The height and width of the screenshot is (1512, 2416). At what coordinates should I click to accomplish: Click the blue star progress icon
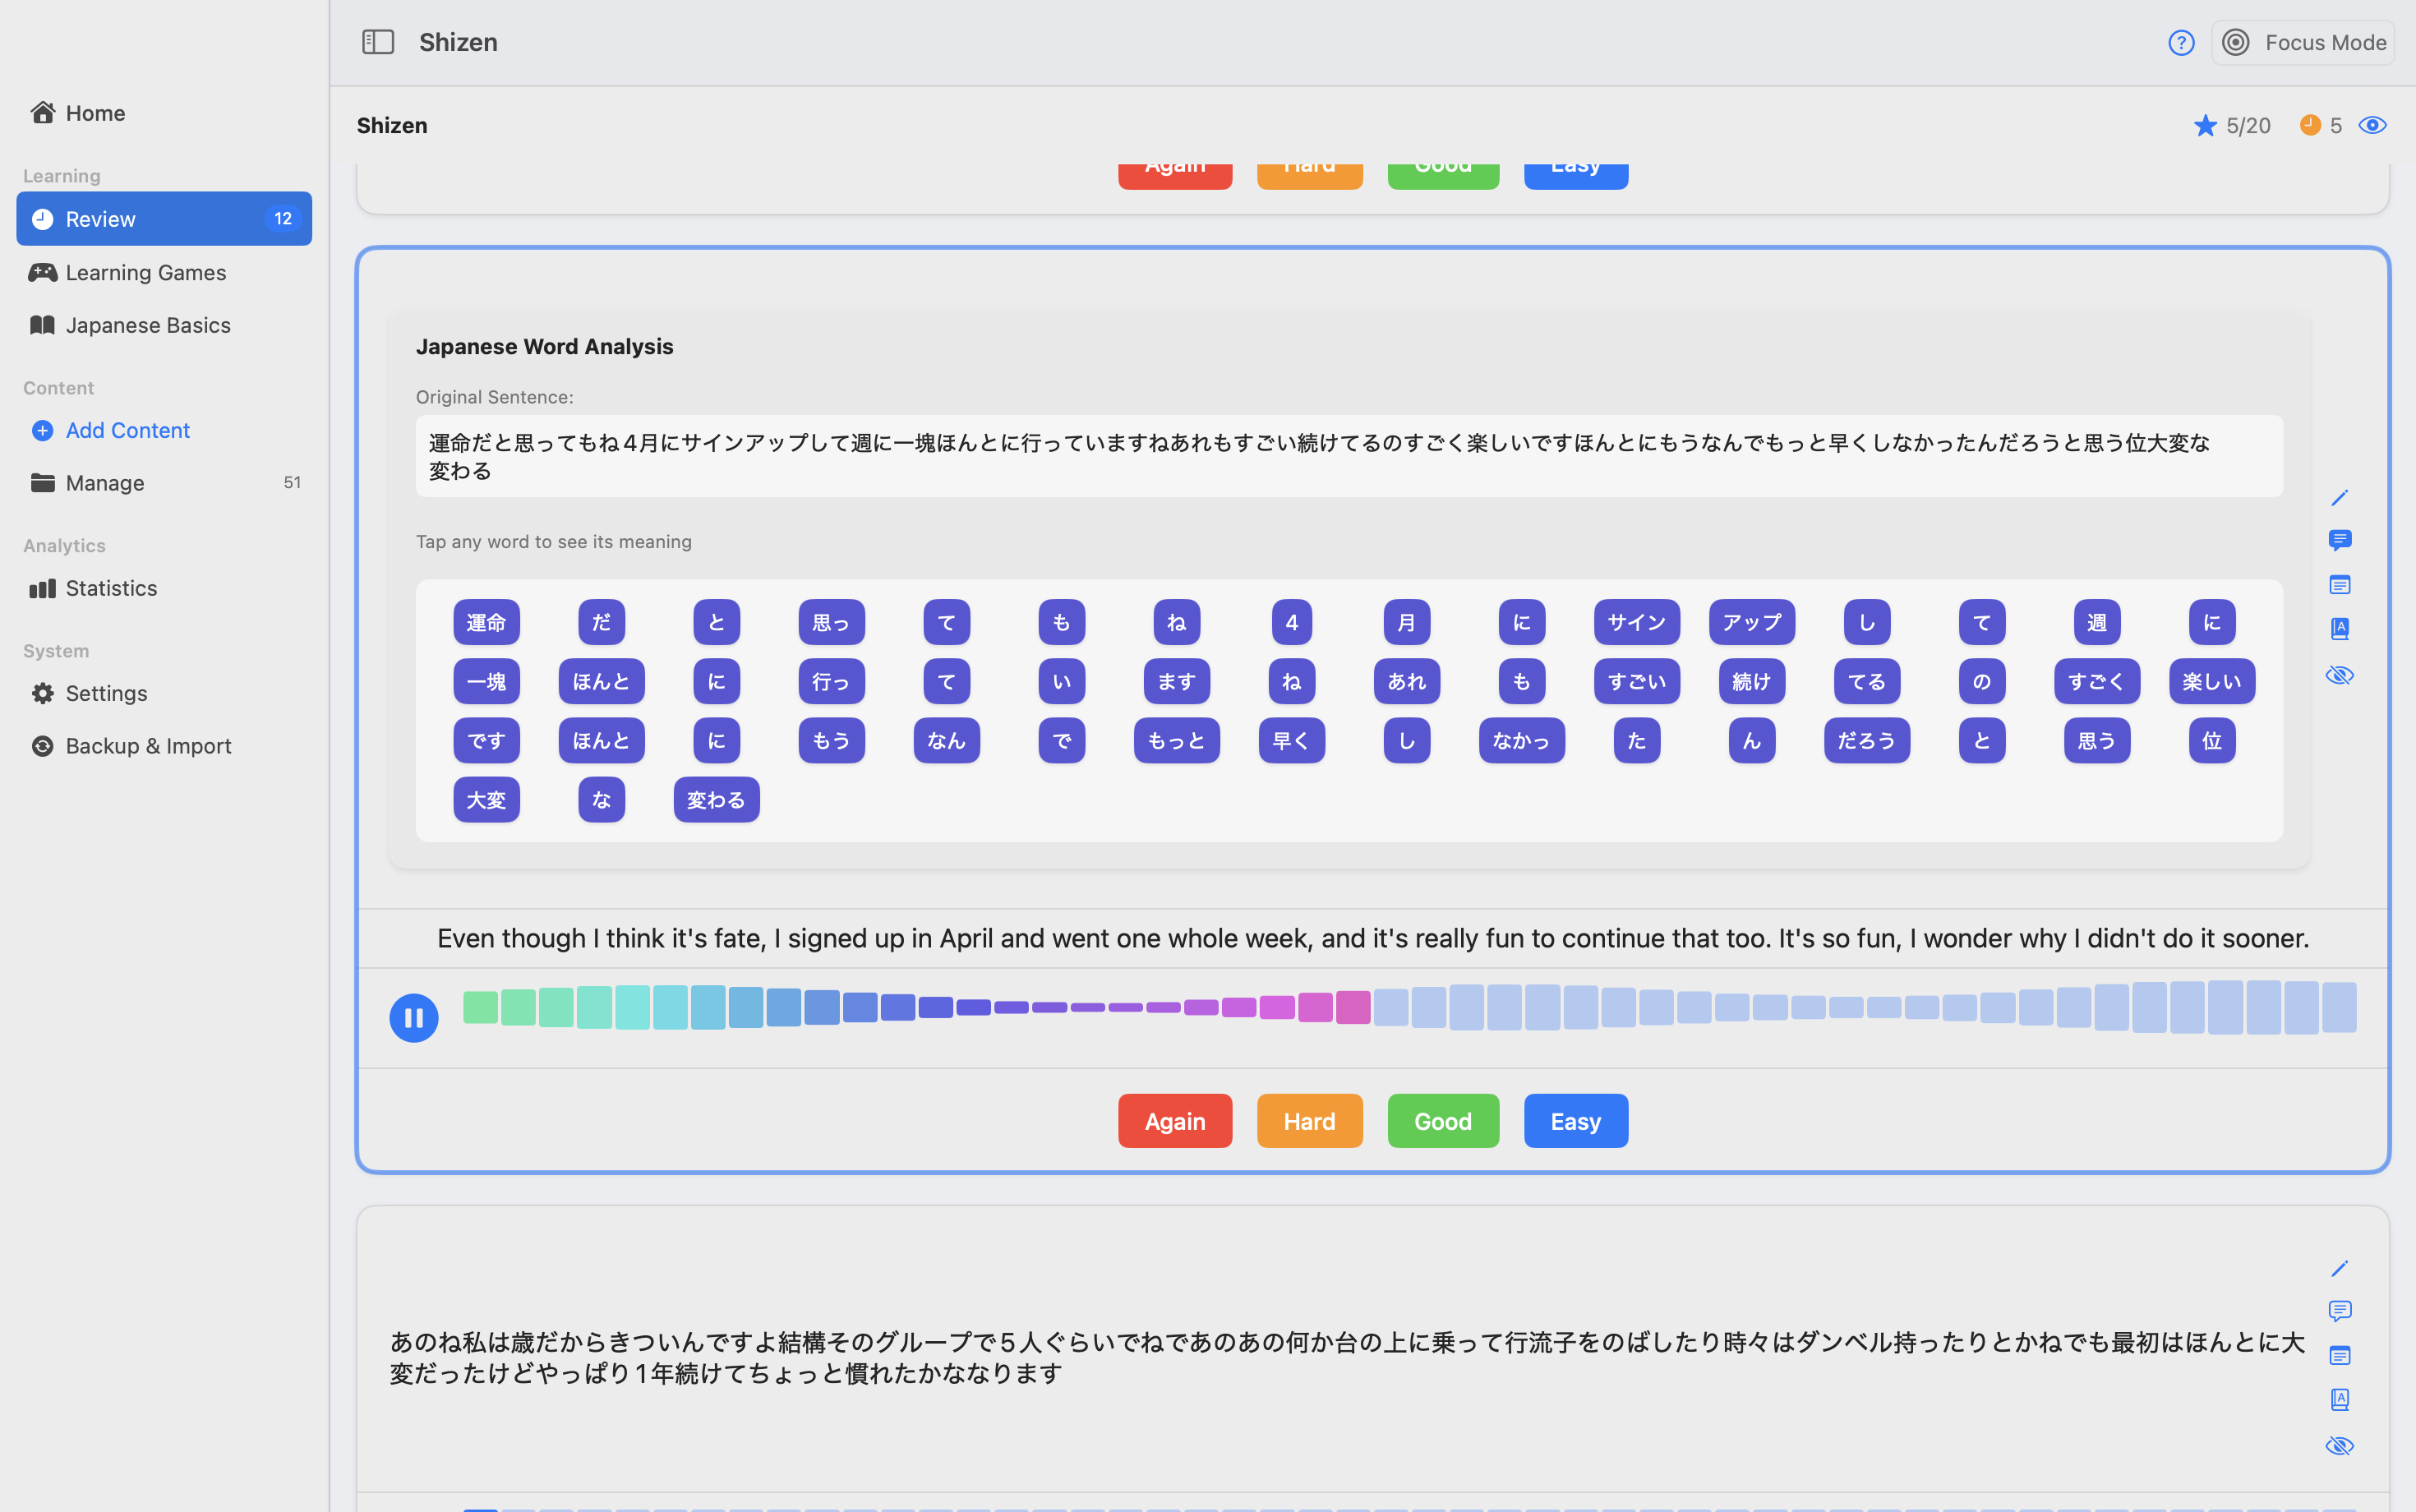click(x=2204, y=125)
